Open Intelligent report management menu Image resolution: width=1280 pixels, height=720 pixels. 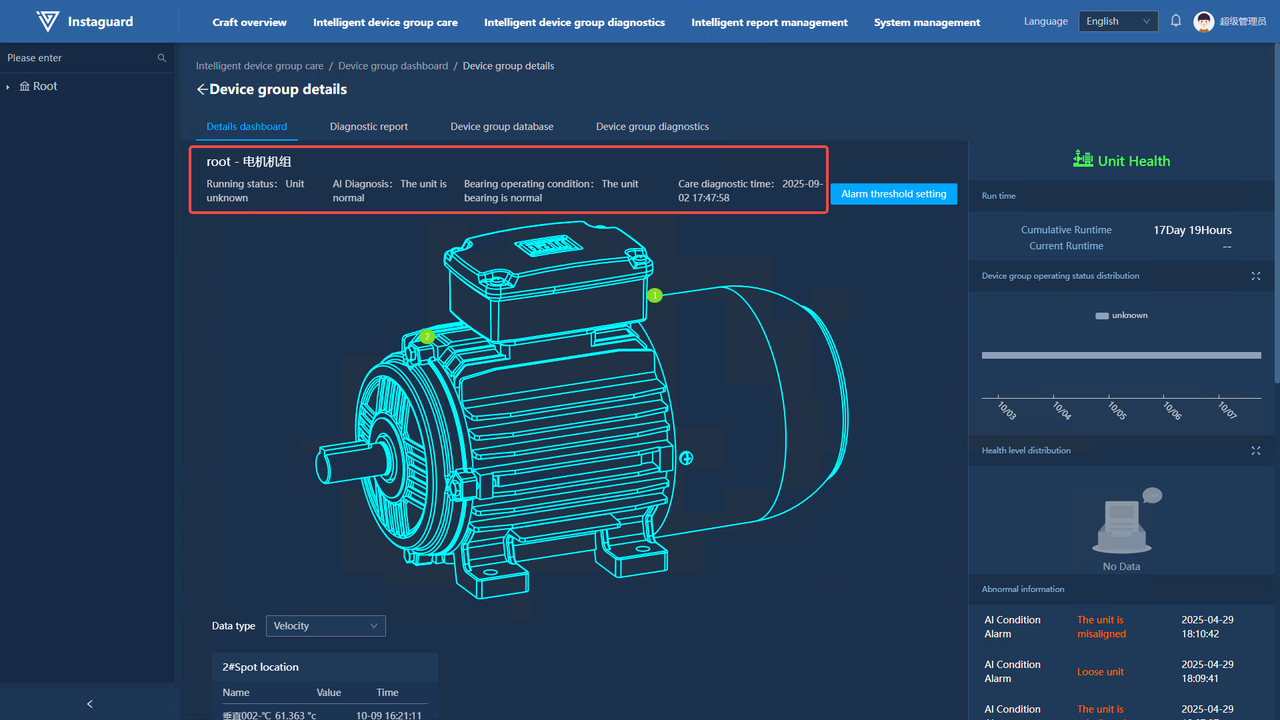click(x=769, y=22)
